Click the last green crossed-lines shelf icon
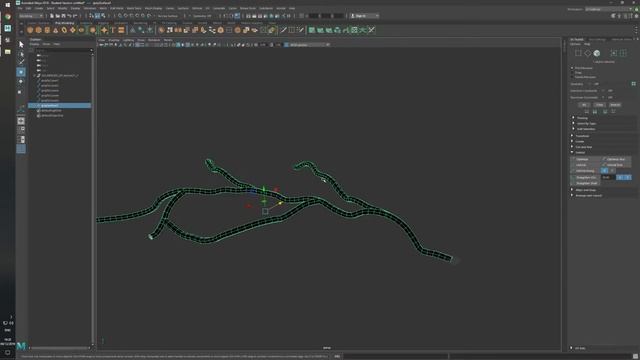640x360 pixels. pyautogui.click(x=371, y=30)
